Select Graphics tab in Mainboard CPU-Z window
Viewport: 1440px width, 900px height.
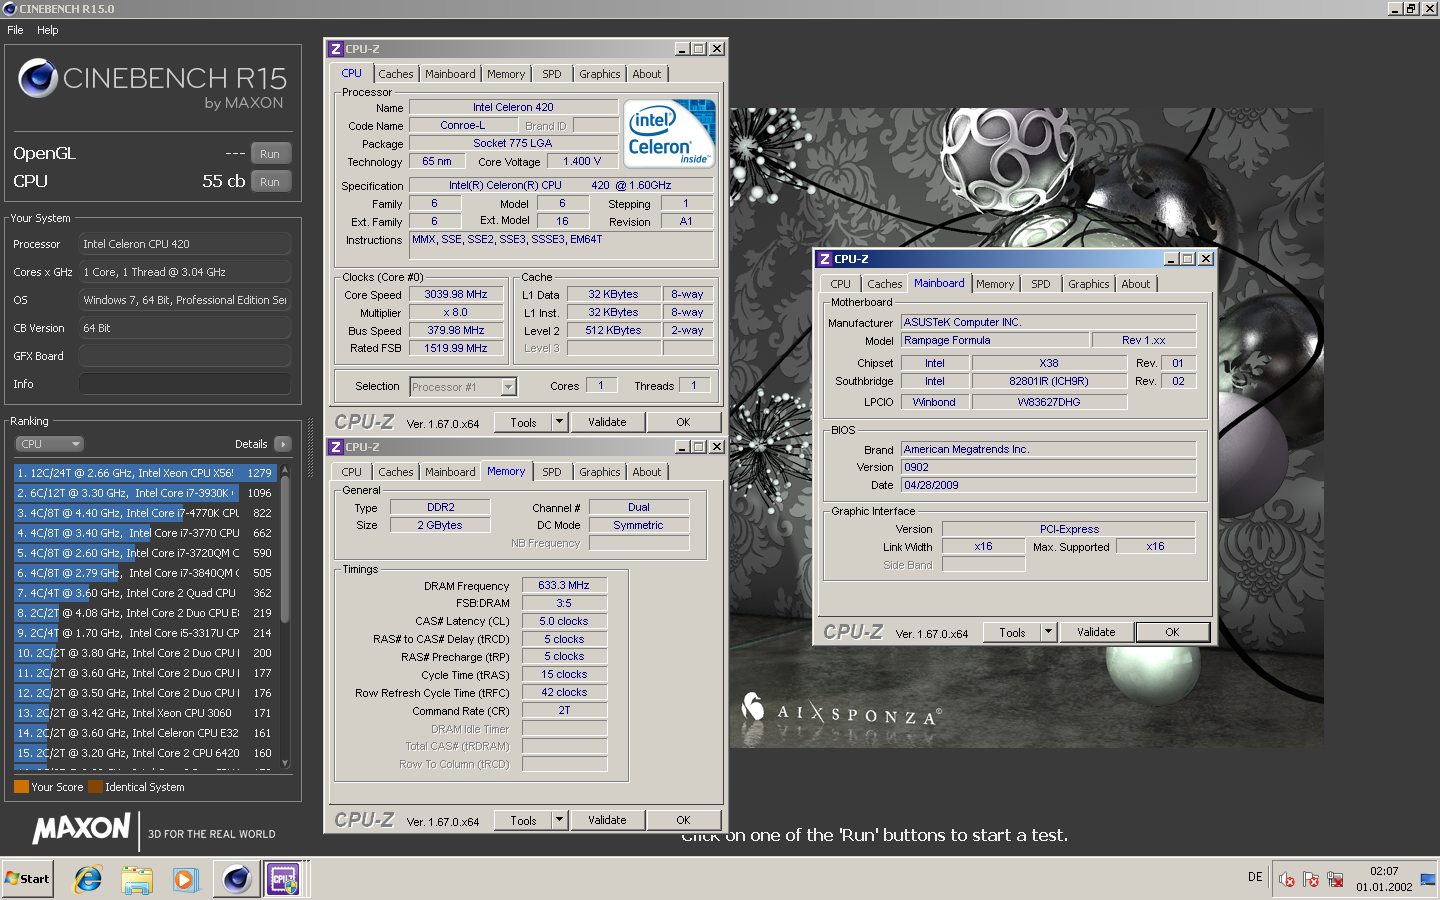pos(1089,284)
